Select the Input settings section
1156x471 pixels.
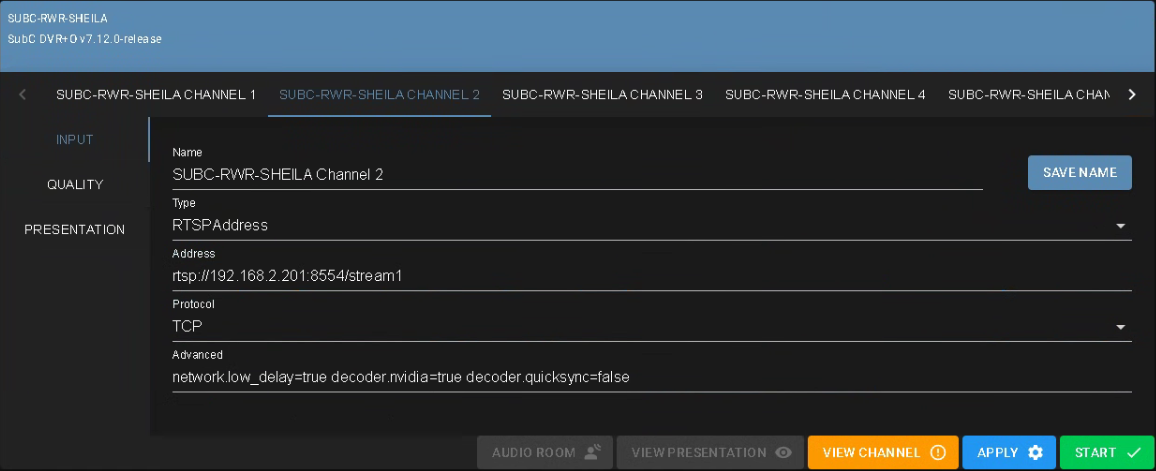tap(75, 140)
